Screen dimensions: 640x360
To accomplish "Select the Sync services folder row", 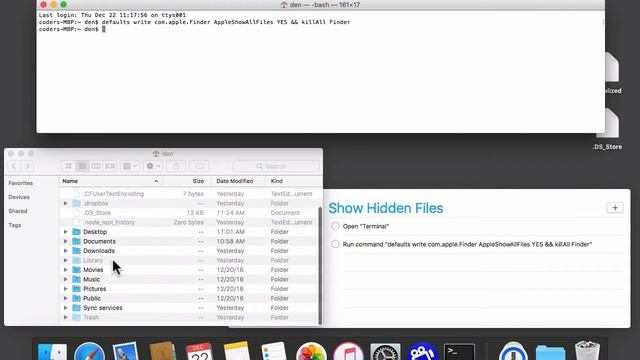I will point(188,308).
